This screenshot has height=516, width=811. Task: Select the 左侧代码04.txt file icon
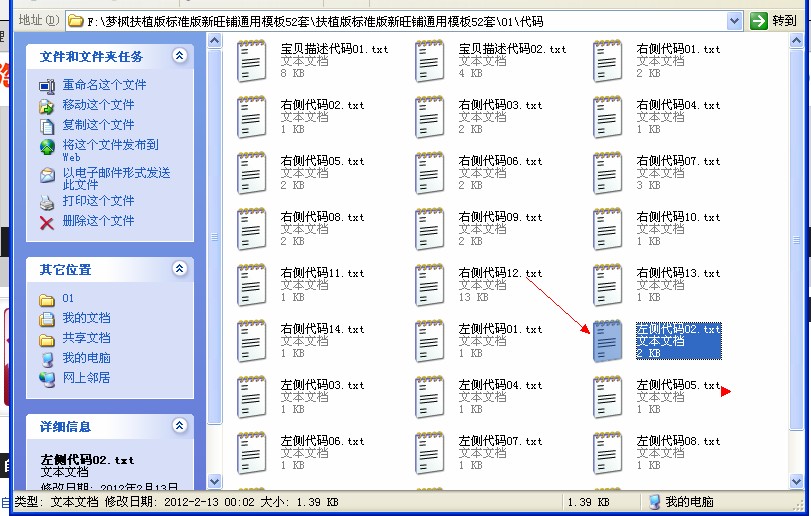(430, 397)
